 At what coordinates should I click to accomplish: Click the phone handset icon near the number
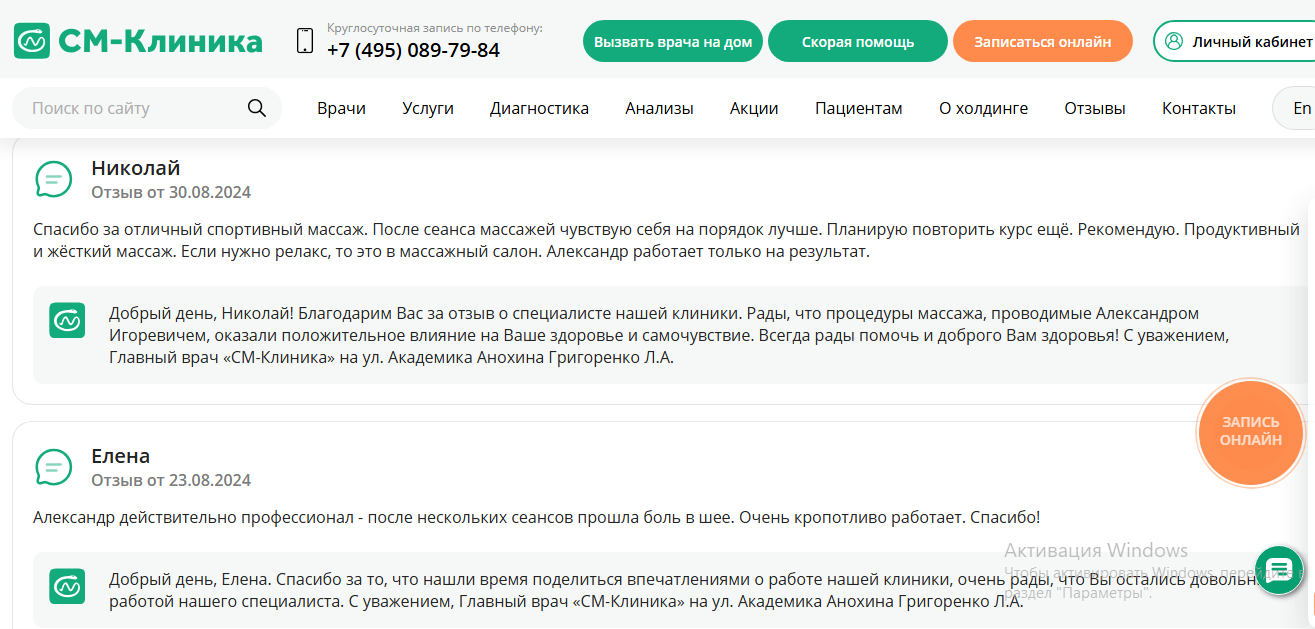click(303, 39)
